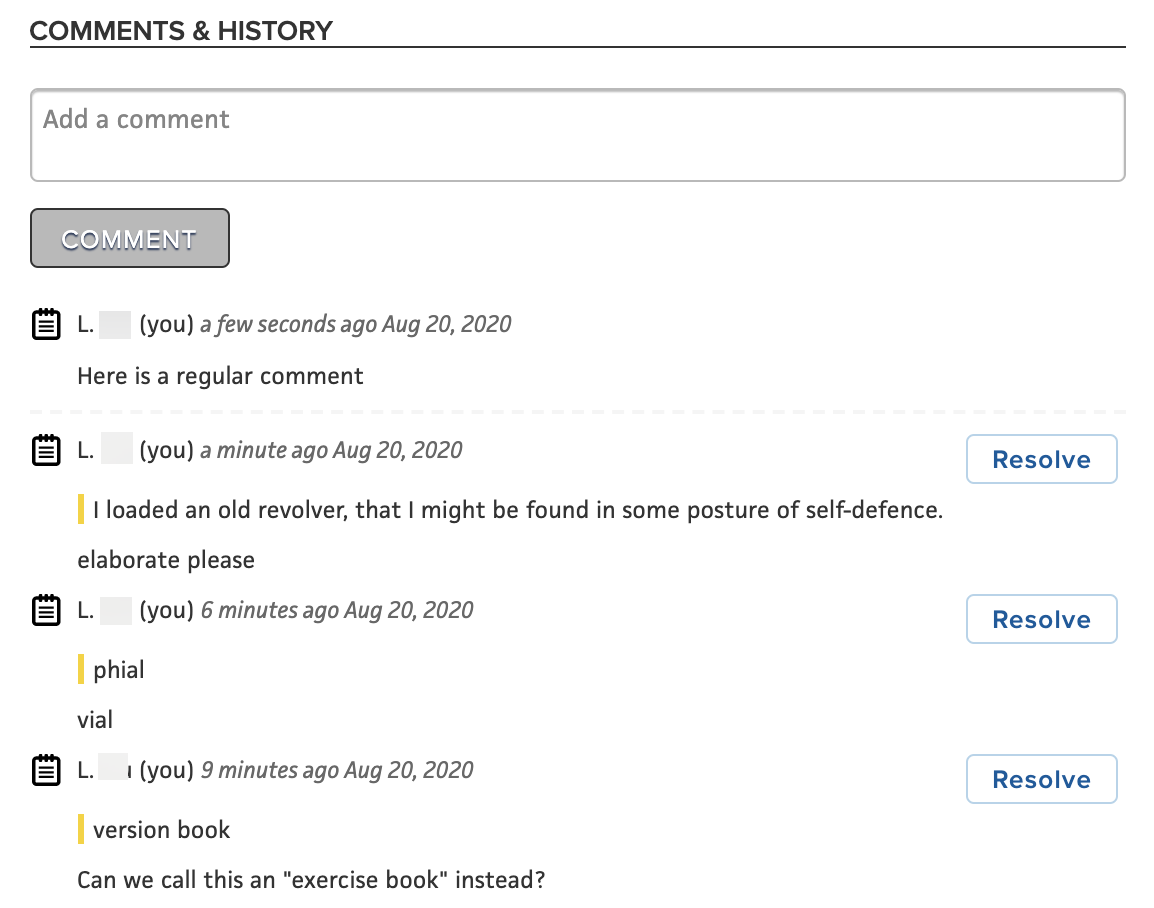
Task: Resolve the "exercise book" comment
Action: click(1041, 780)
